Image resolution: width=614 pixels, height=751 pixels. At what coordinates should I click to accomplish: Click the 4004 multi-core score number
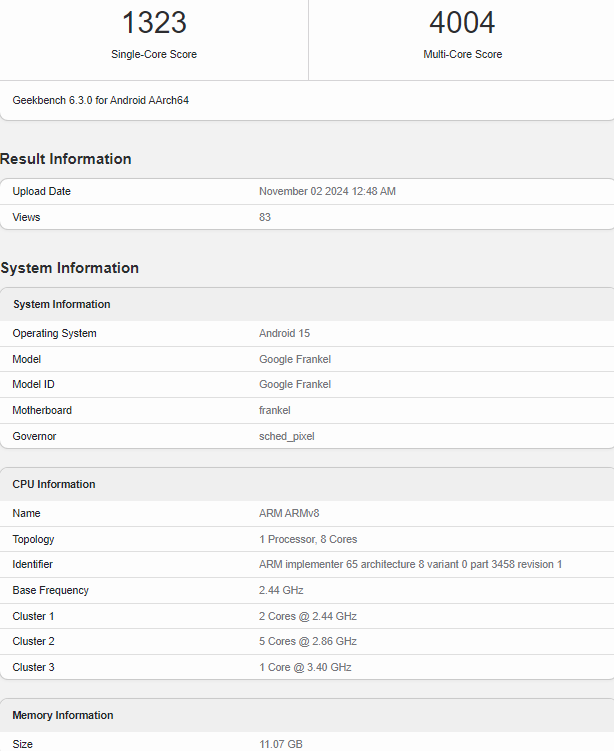(x=462, y=23)
